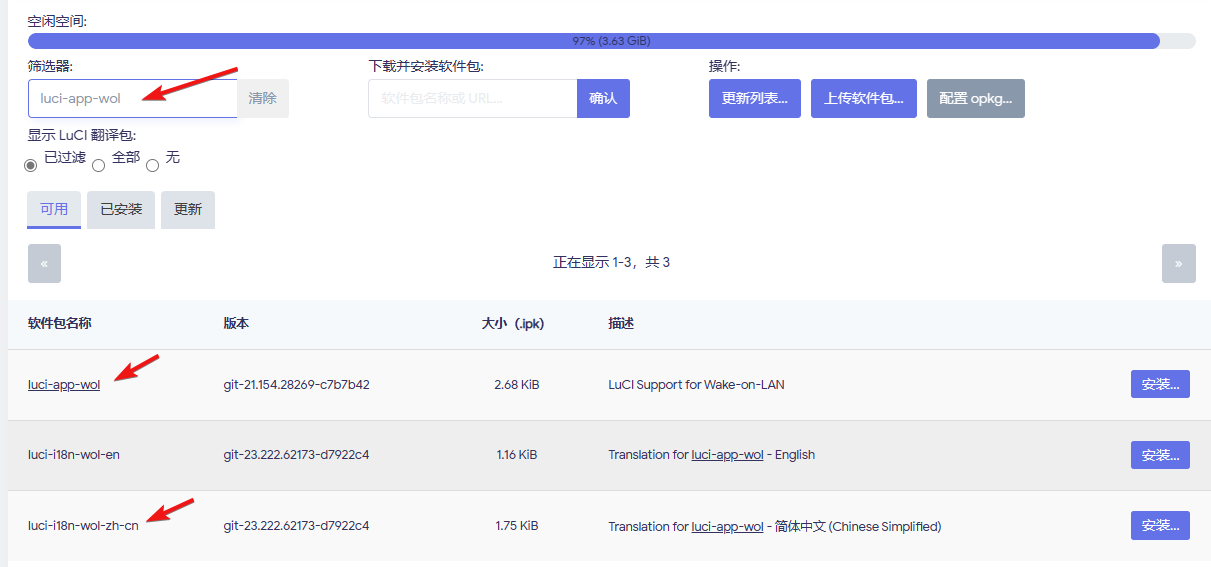Click LuCI Support for Wake-on-LAN description
1211x567 pixels.
coord(696,385)
